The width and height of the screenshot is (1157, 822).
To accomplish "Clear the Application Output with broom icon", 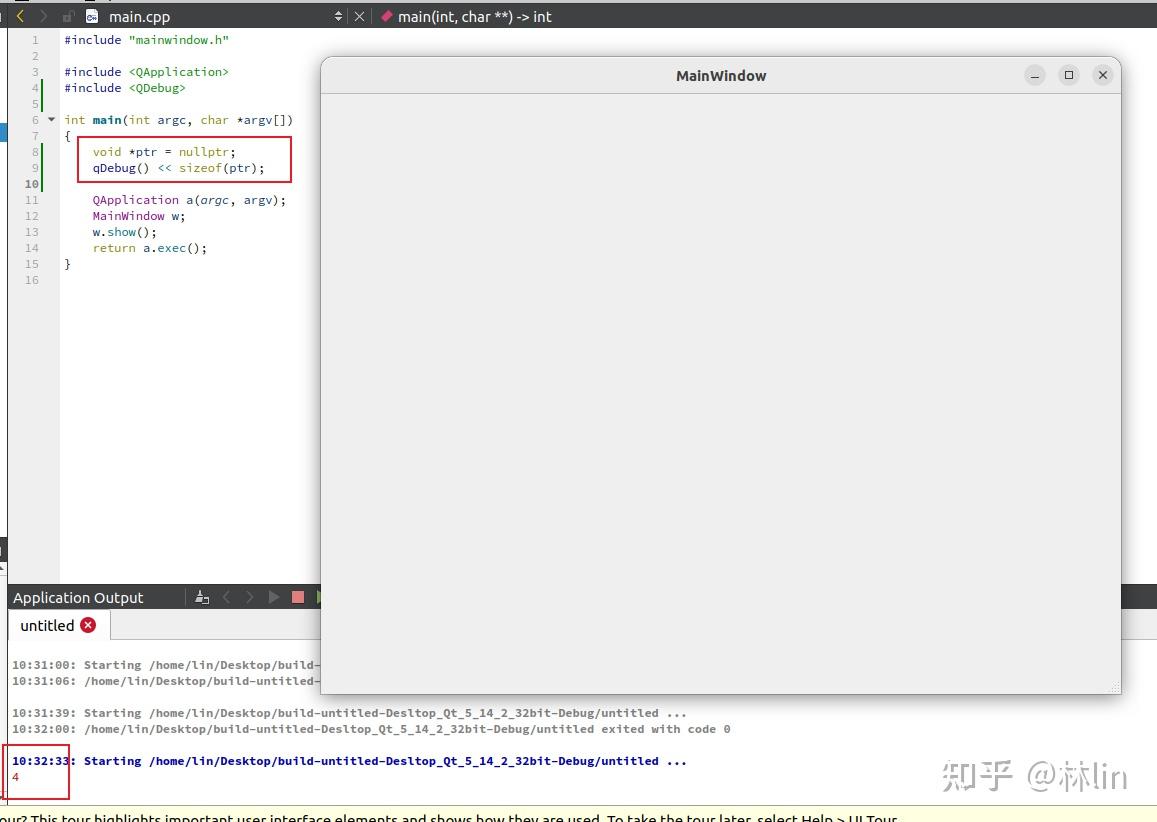I will (x=202, y=597).
